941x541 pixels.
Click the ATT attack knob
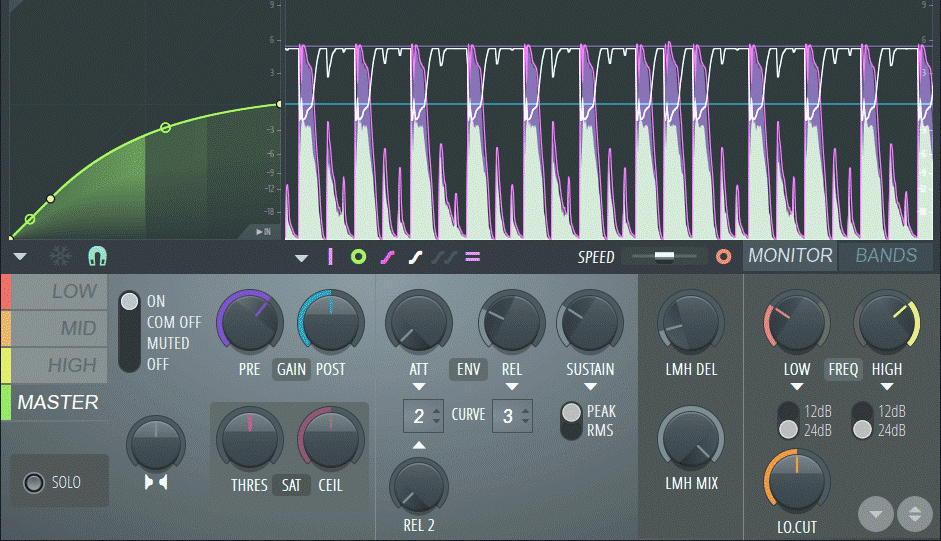pos(419,322)
